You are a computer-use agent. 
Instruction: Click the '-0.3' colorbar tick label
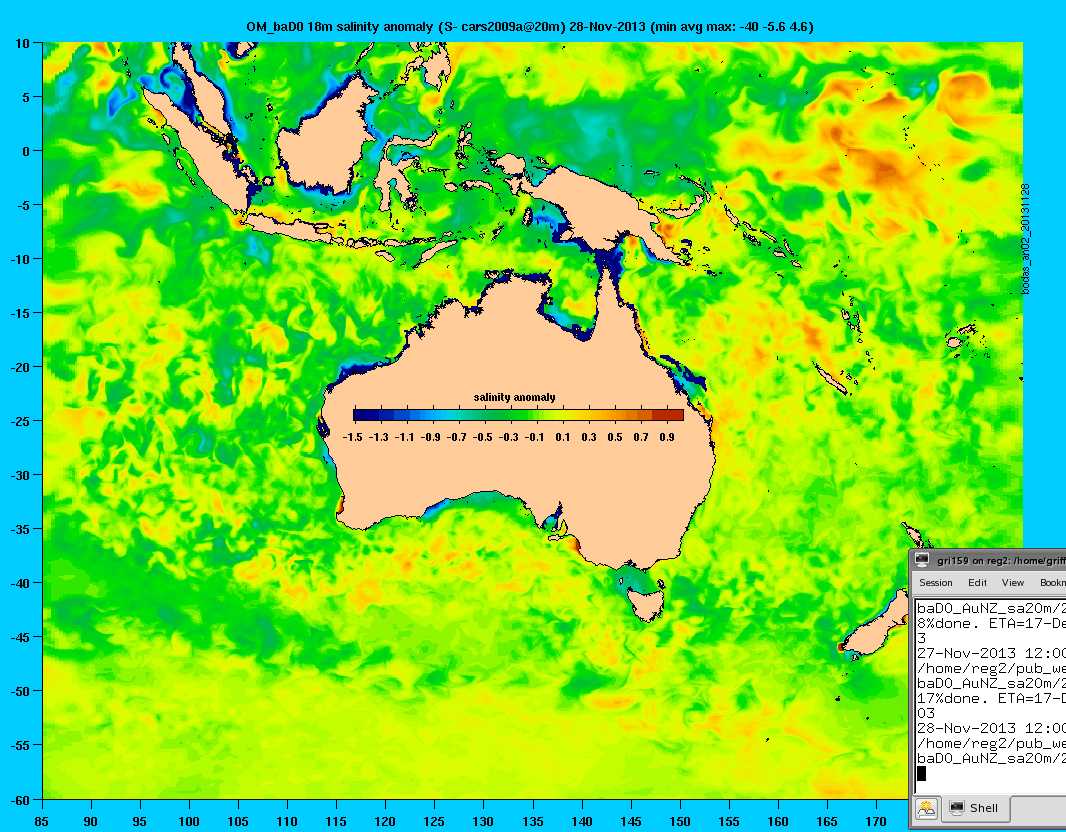tap(509, 437)
